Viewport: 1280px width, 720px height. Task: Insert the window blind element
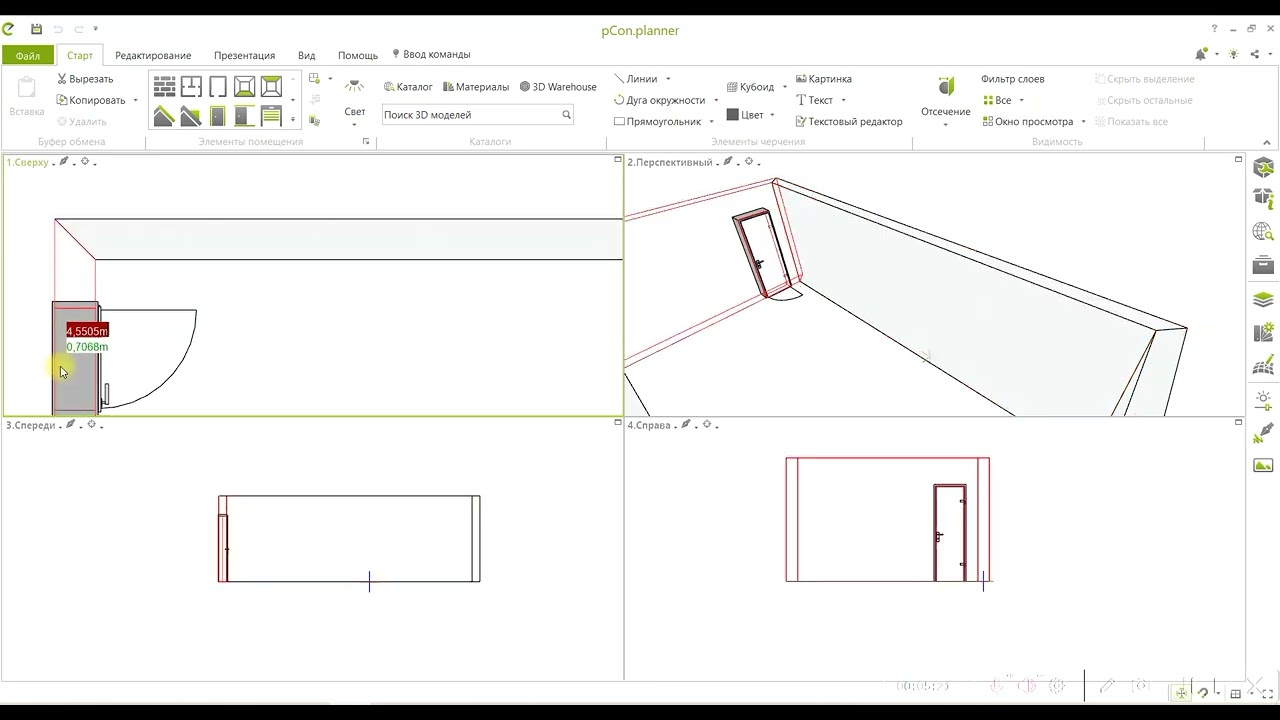pos(271,116)
